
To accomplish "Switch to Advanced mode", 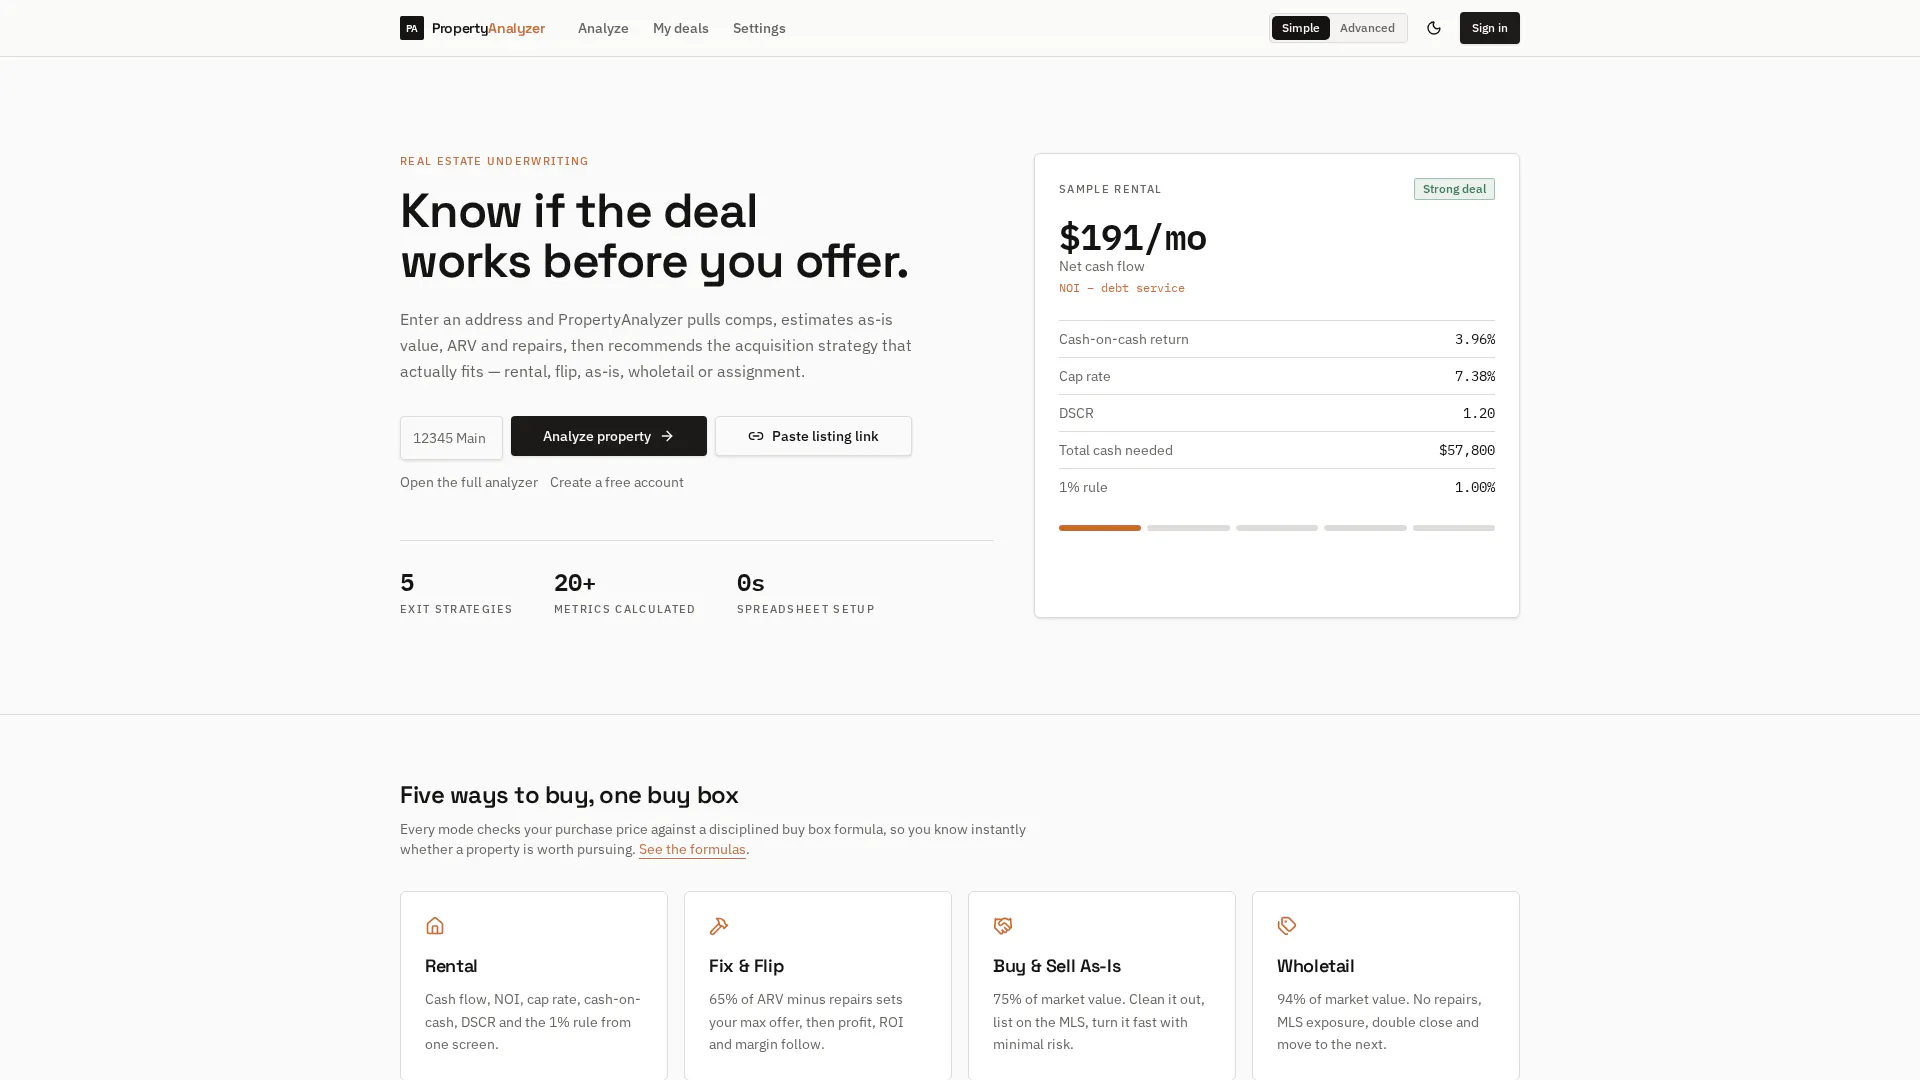I will coord(1367,28).
